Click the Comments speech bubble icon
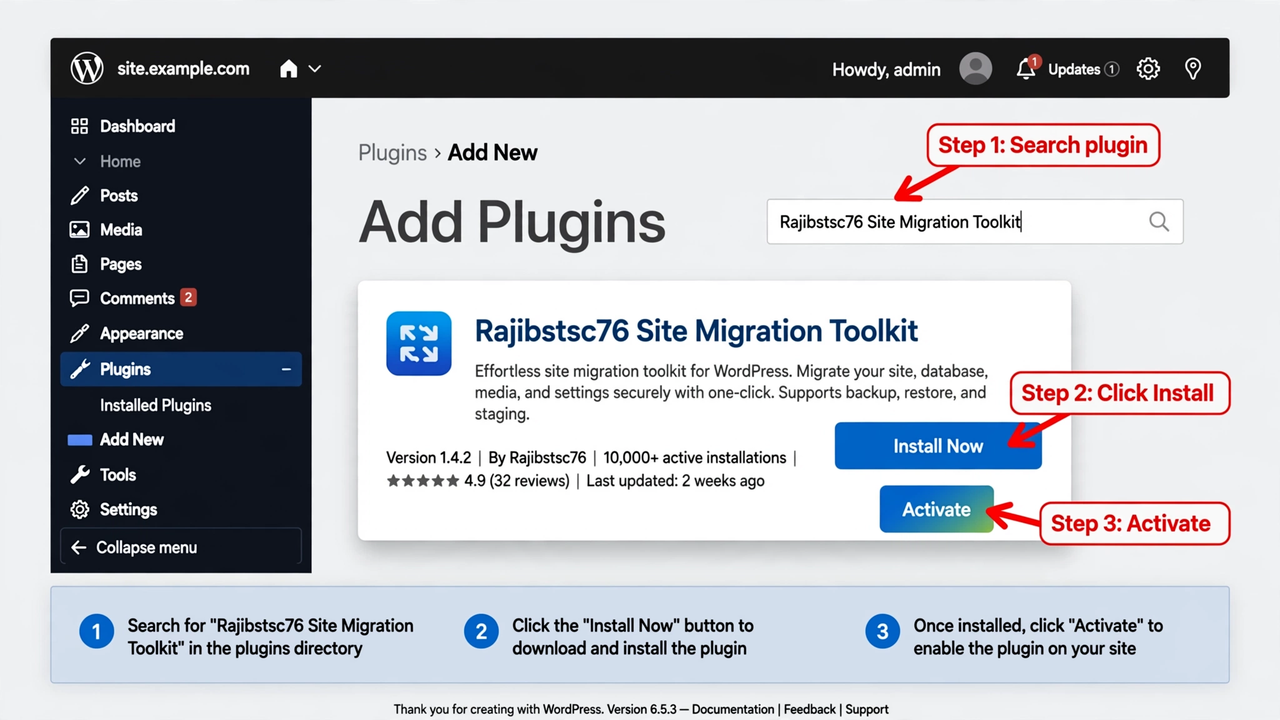The width and height of the screenshot is (1280, 720). [79, 298]
